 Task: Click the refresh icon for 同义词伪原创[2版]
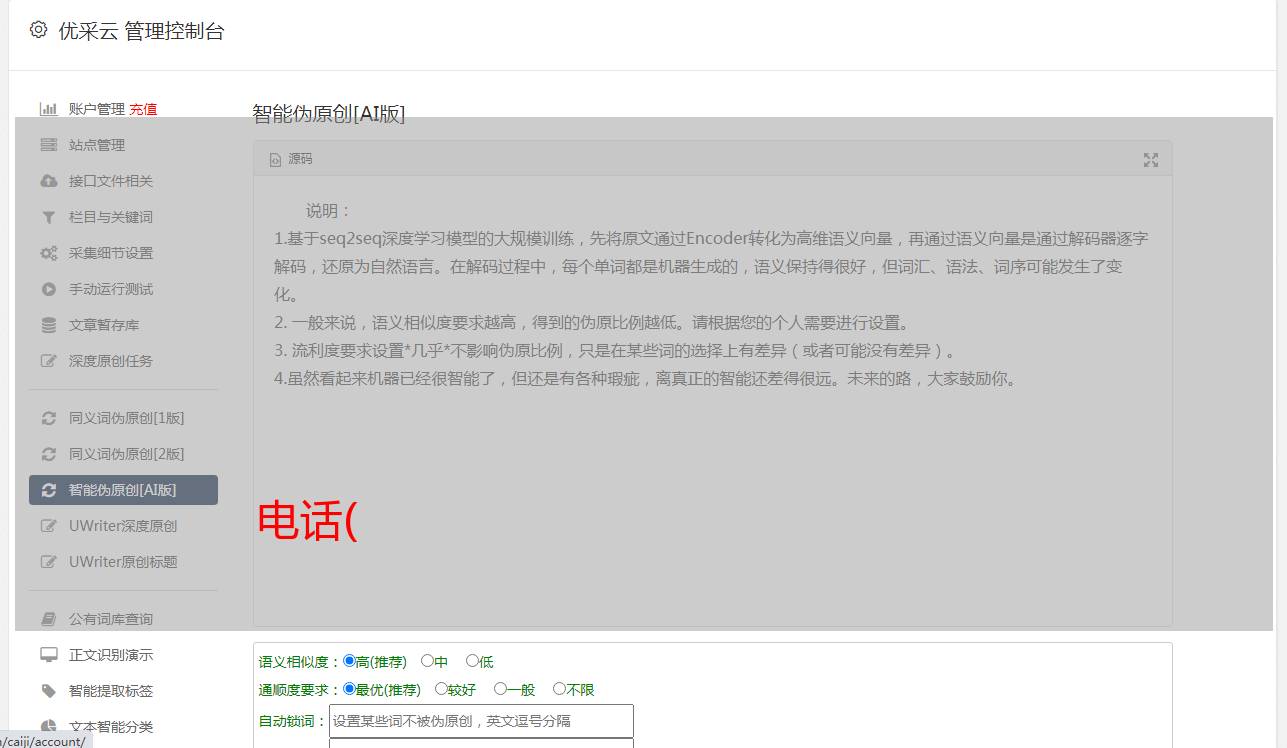click(48, 454)
